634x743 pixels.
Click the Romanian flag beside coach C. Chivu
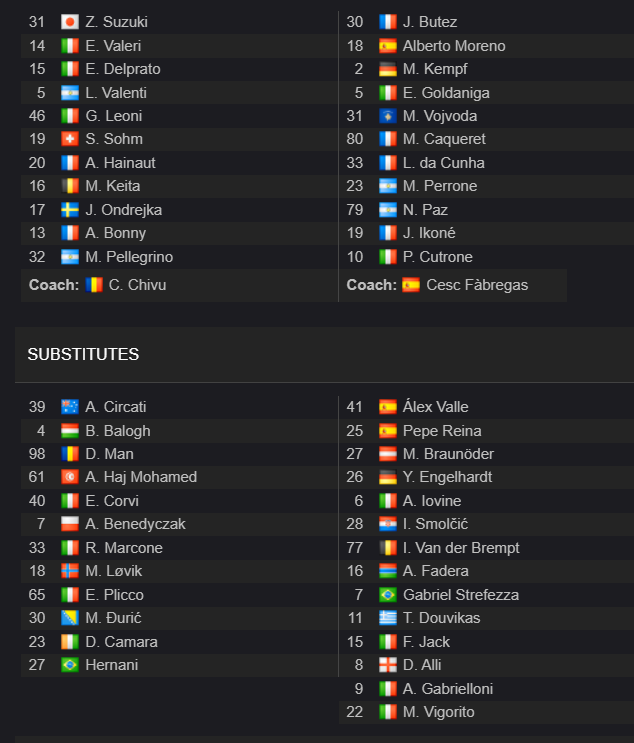[94, 285]
